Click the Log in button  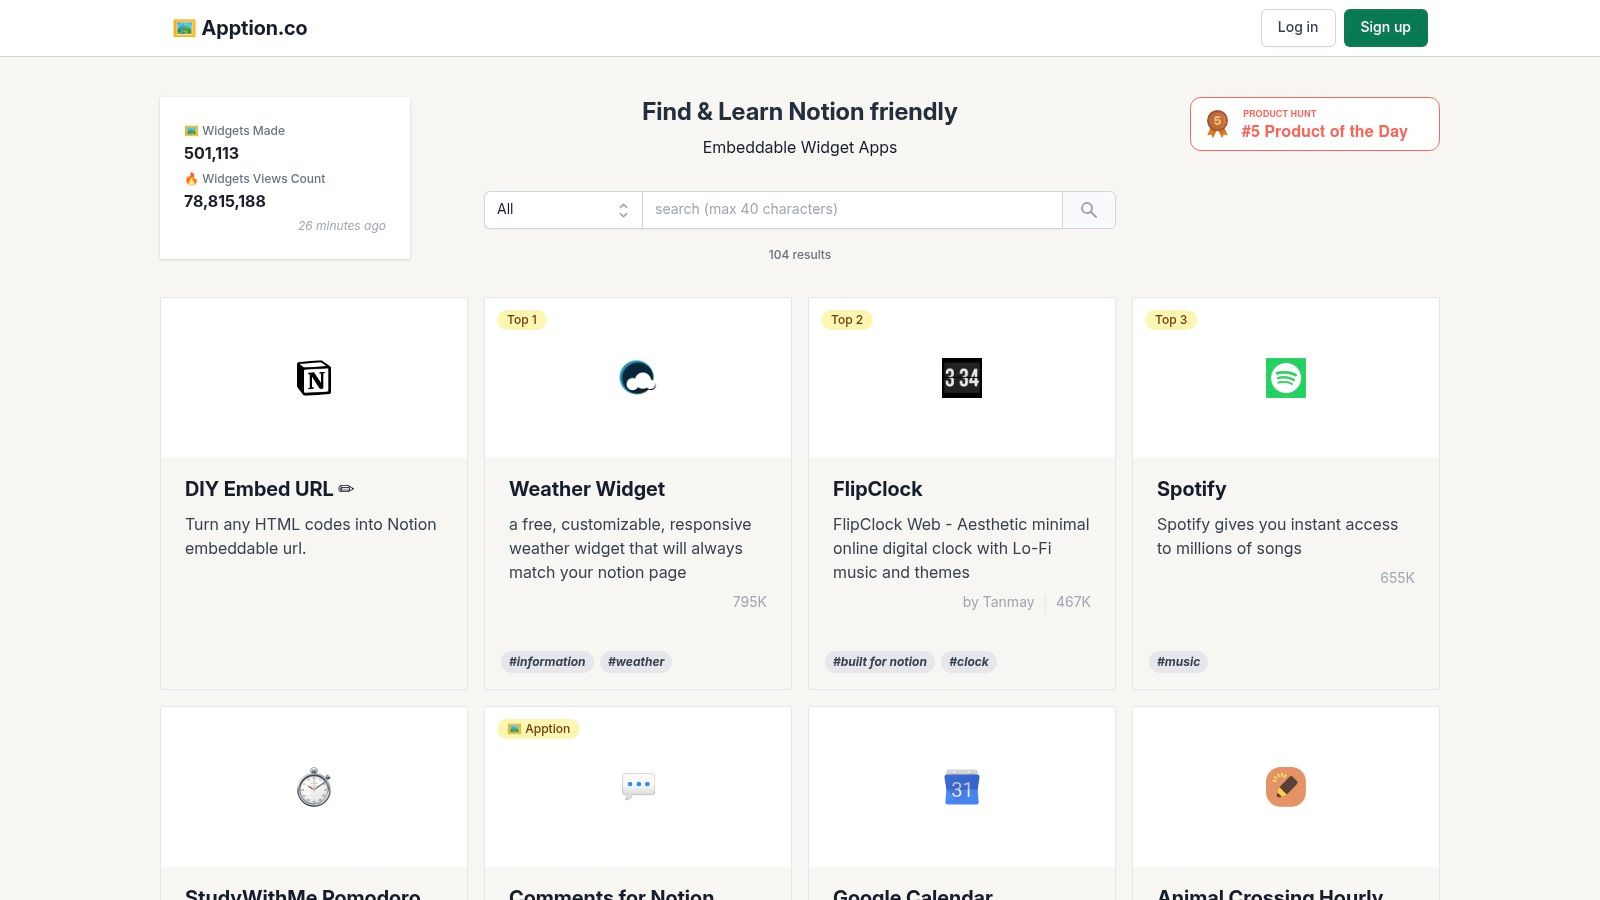coord(1297,28)
